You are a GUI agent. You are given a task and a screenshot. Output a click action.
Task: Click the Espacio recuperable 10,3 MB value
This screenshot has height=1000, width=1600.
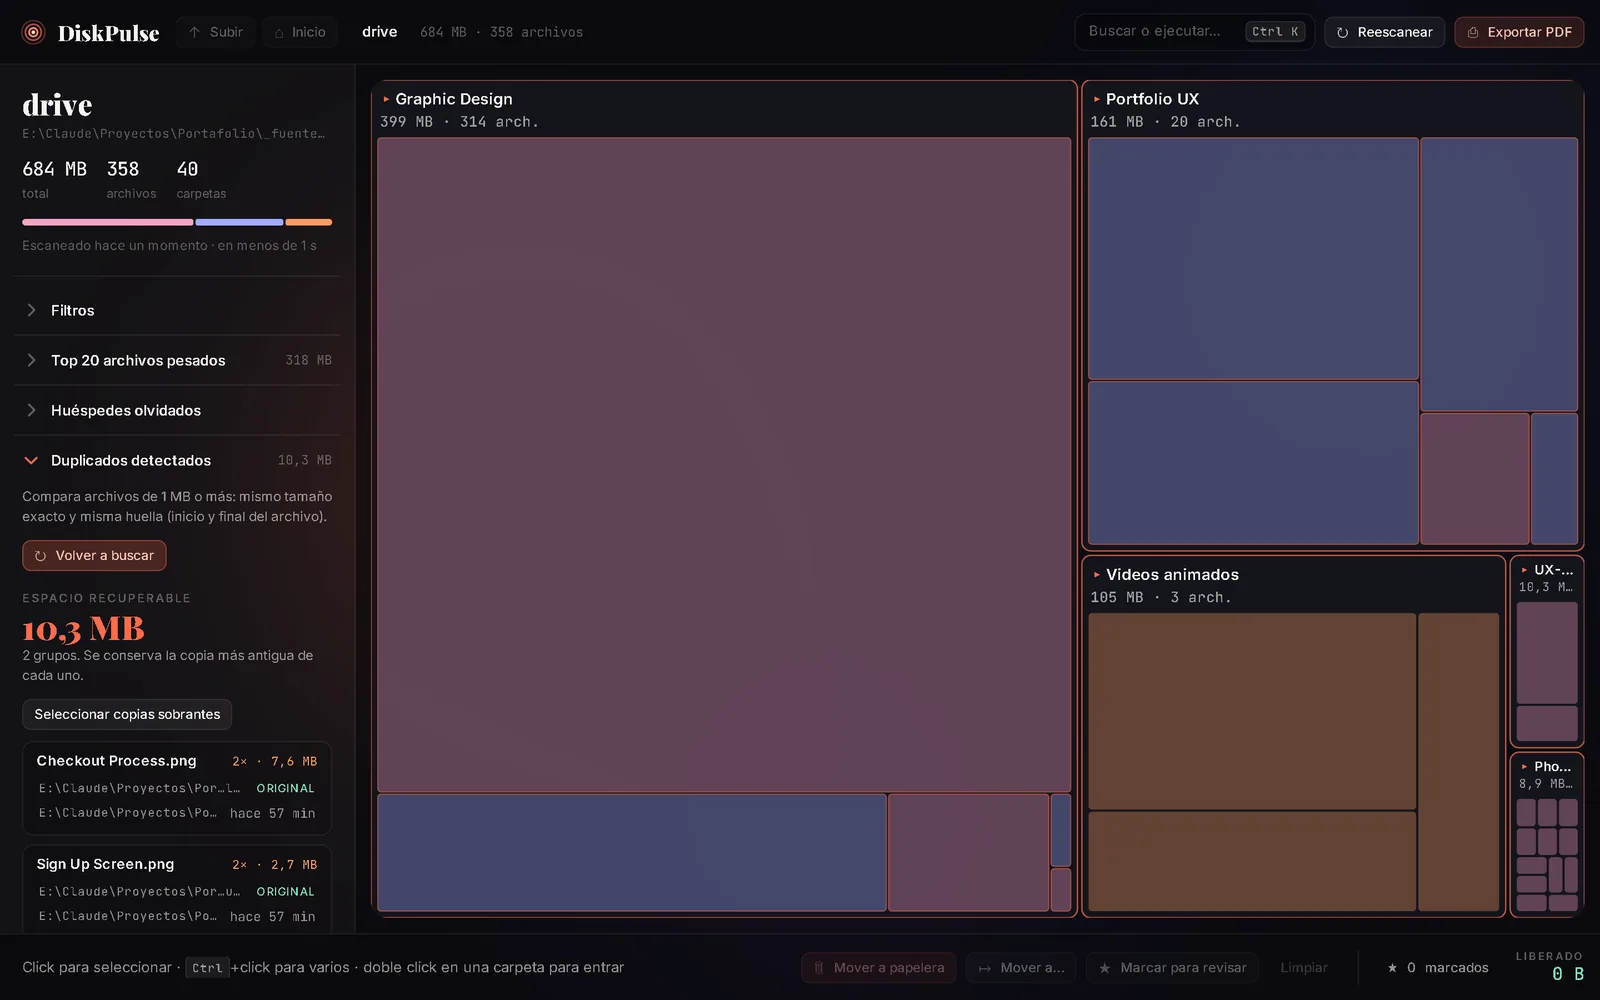(83, 629)
